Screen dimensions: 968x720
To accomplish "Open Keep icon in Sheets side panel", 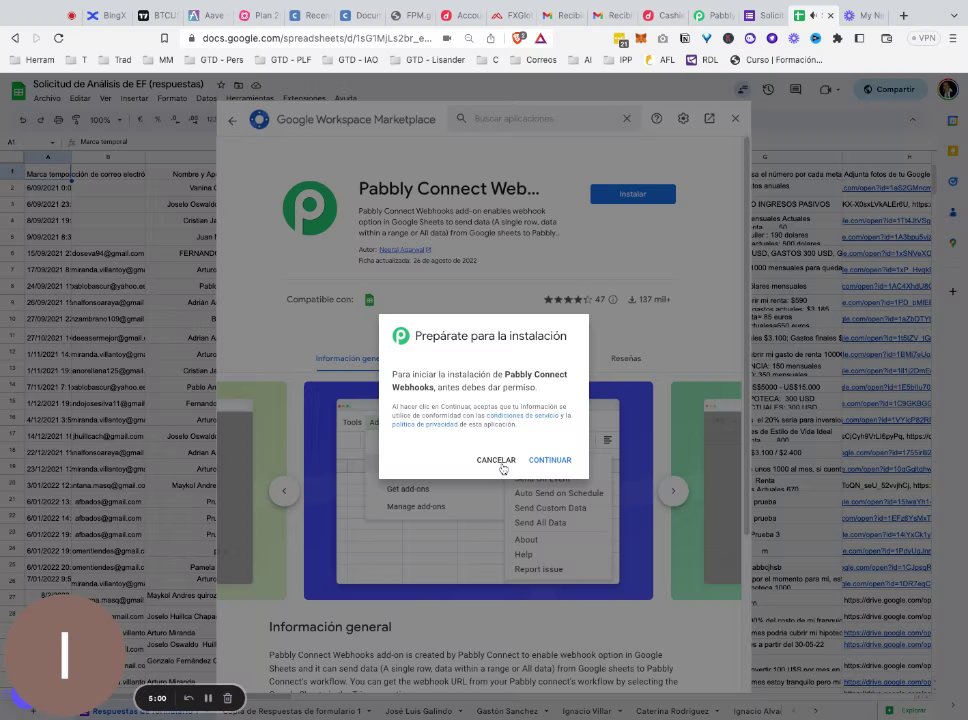I will pyautogui.click(x=953, y=151).
